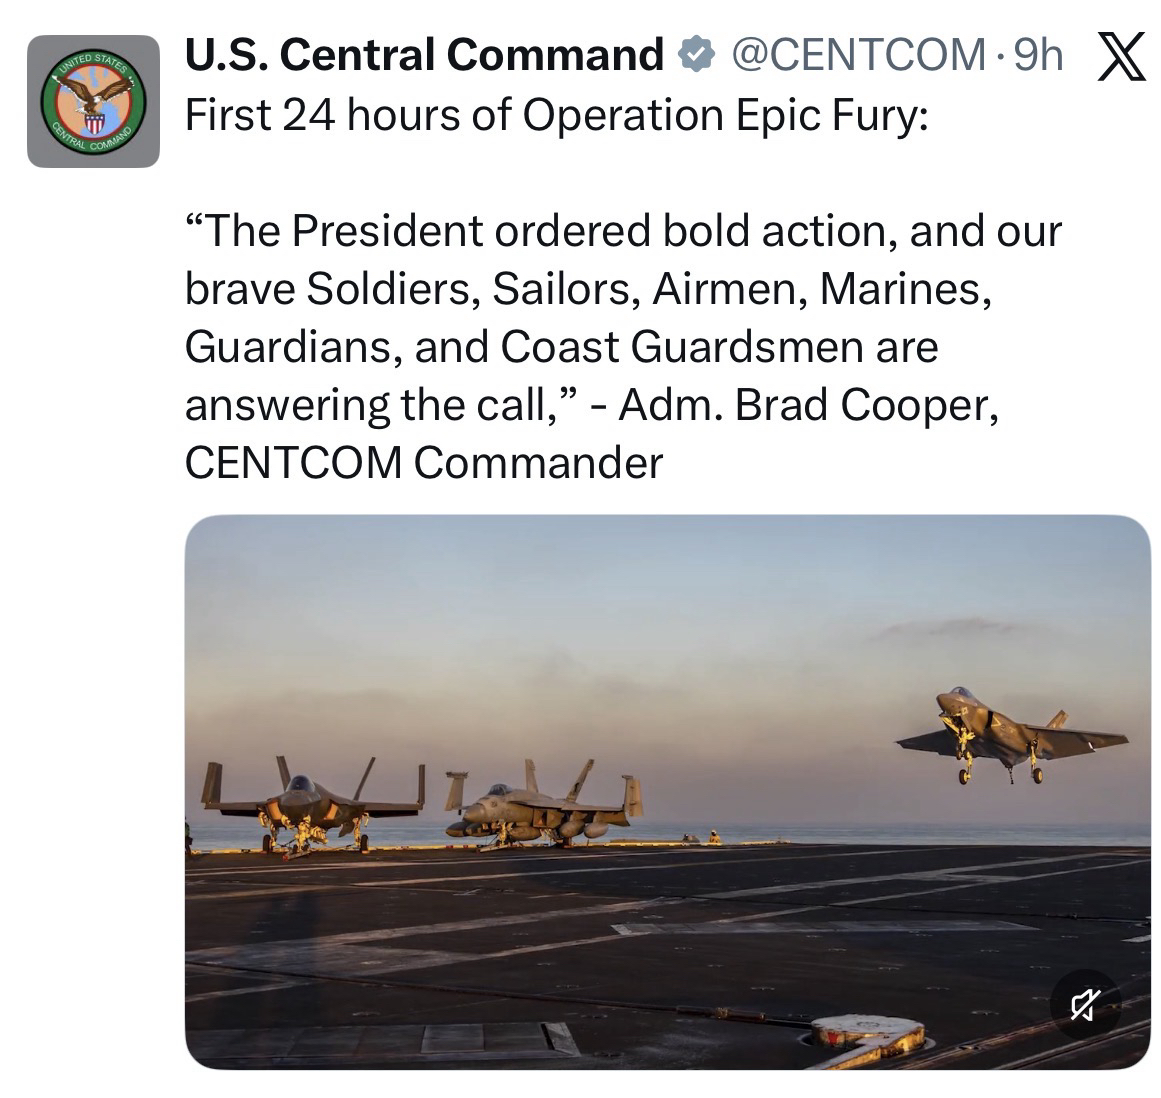Click the deck equipment at video bottom right
Viewport: 1161px width, 1098px height.
coord(867,1034)
